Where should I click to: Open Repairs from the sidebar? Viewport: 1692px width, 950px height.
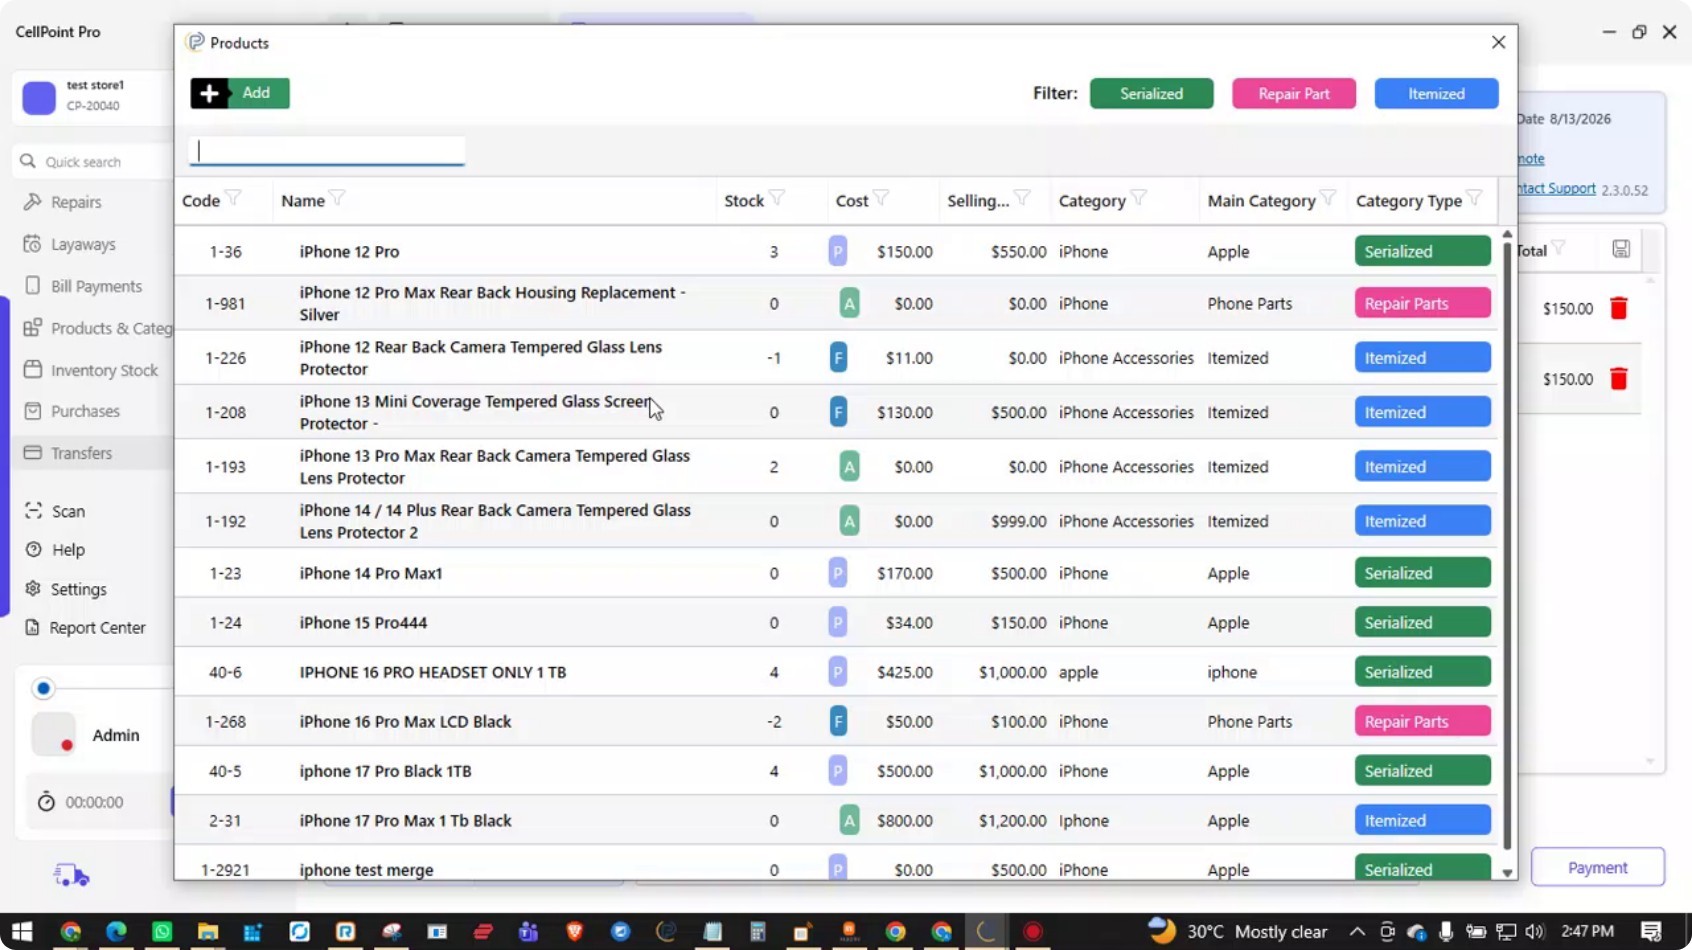tap(76, 202)
